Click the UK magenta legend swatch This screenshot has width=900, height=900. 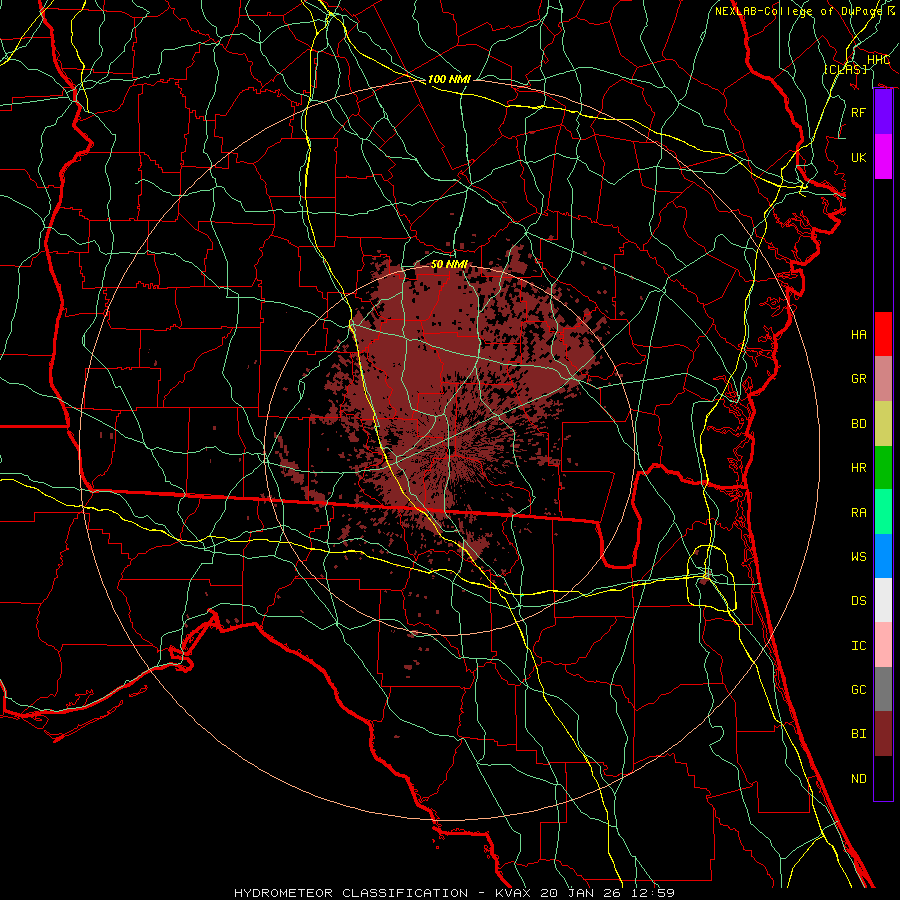tap(883, 157)
